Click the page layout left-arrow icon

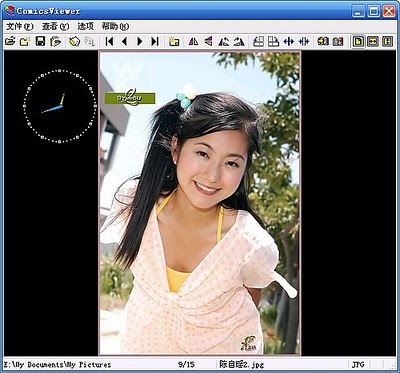(x=258, y=42)
